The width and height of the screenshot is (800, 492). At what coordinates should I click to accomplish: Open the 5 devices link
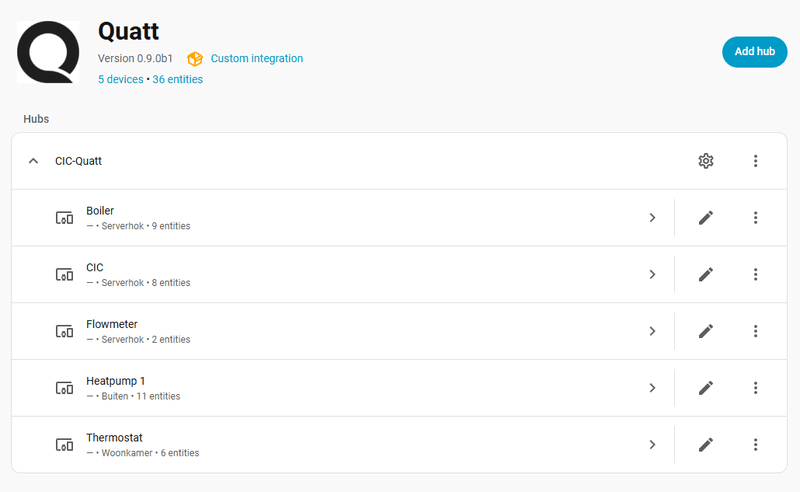pyautogui.click(x=120, y=79)
